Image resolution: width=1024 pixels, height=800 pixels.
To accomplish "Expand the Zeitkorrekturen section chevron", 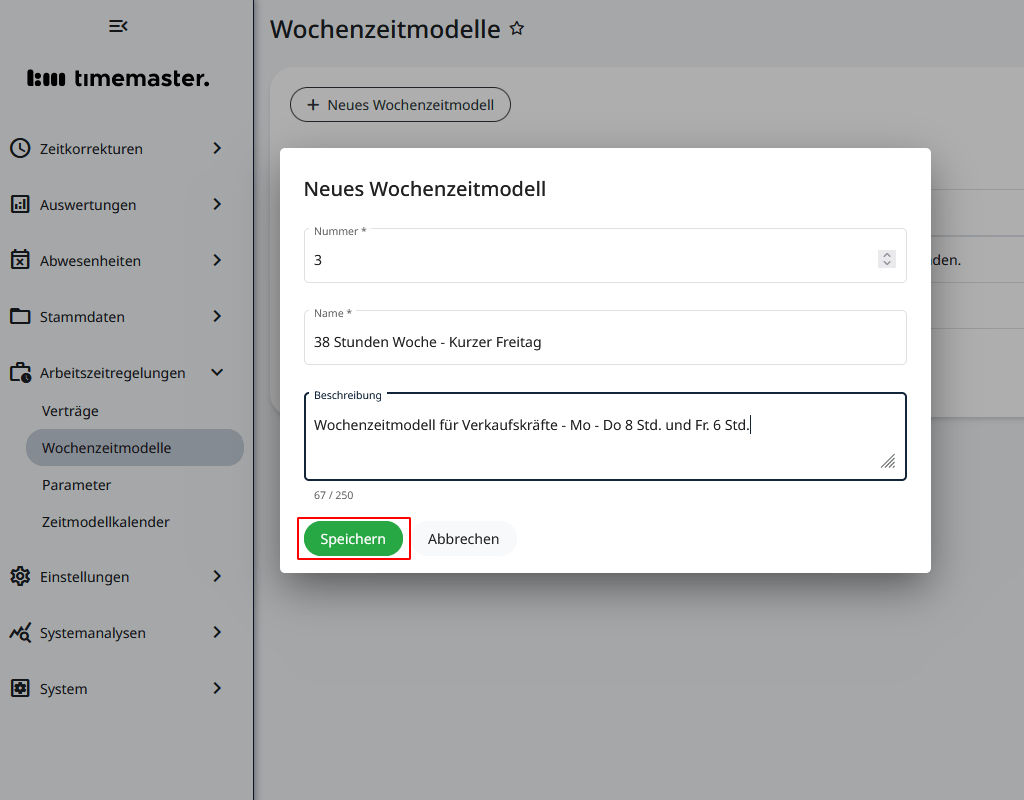I will click(217, 148).
